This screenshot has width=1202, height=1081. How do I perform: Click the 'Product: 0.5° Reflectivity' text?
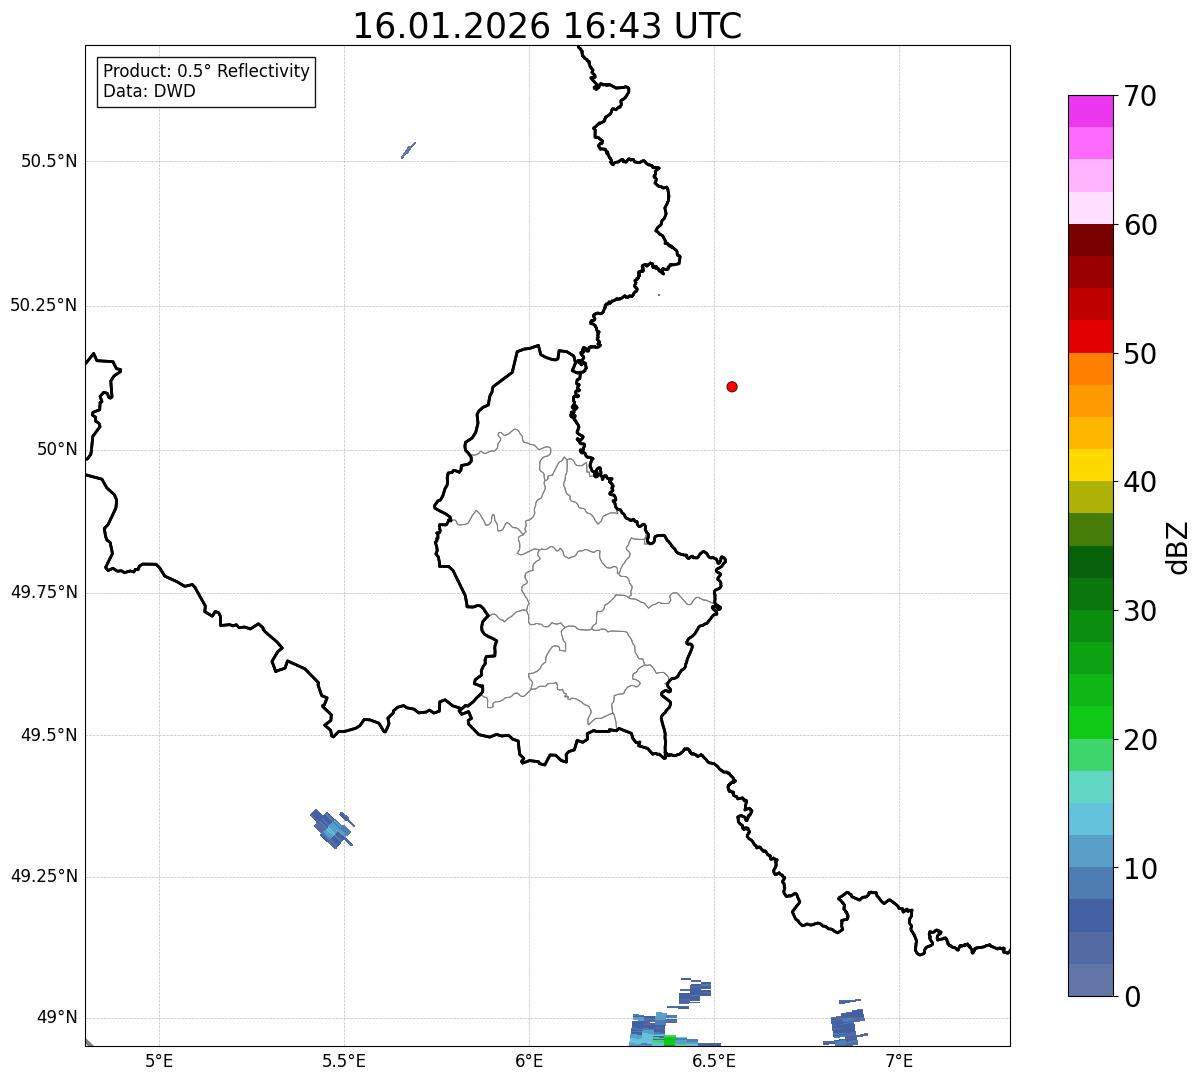click(206, 71)
